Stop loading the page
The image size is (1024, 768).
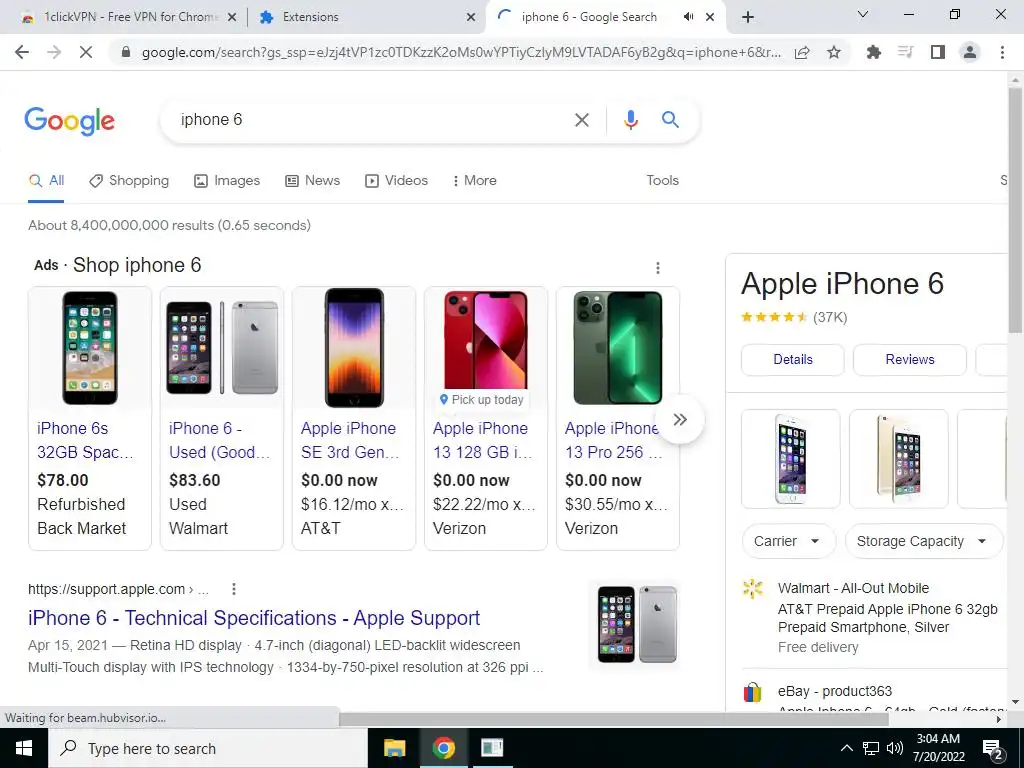click(86, 52)
